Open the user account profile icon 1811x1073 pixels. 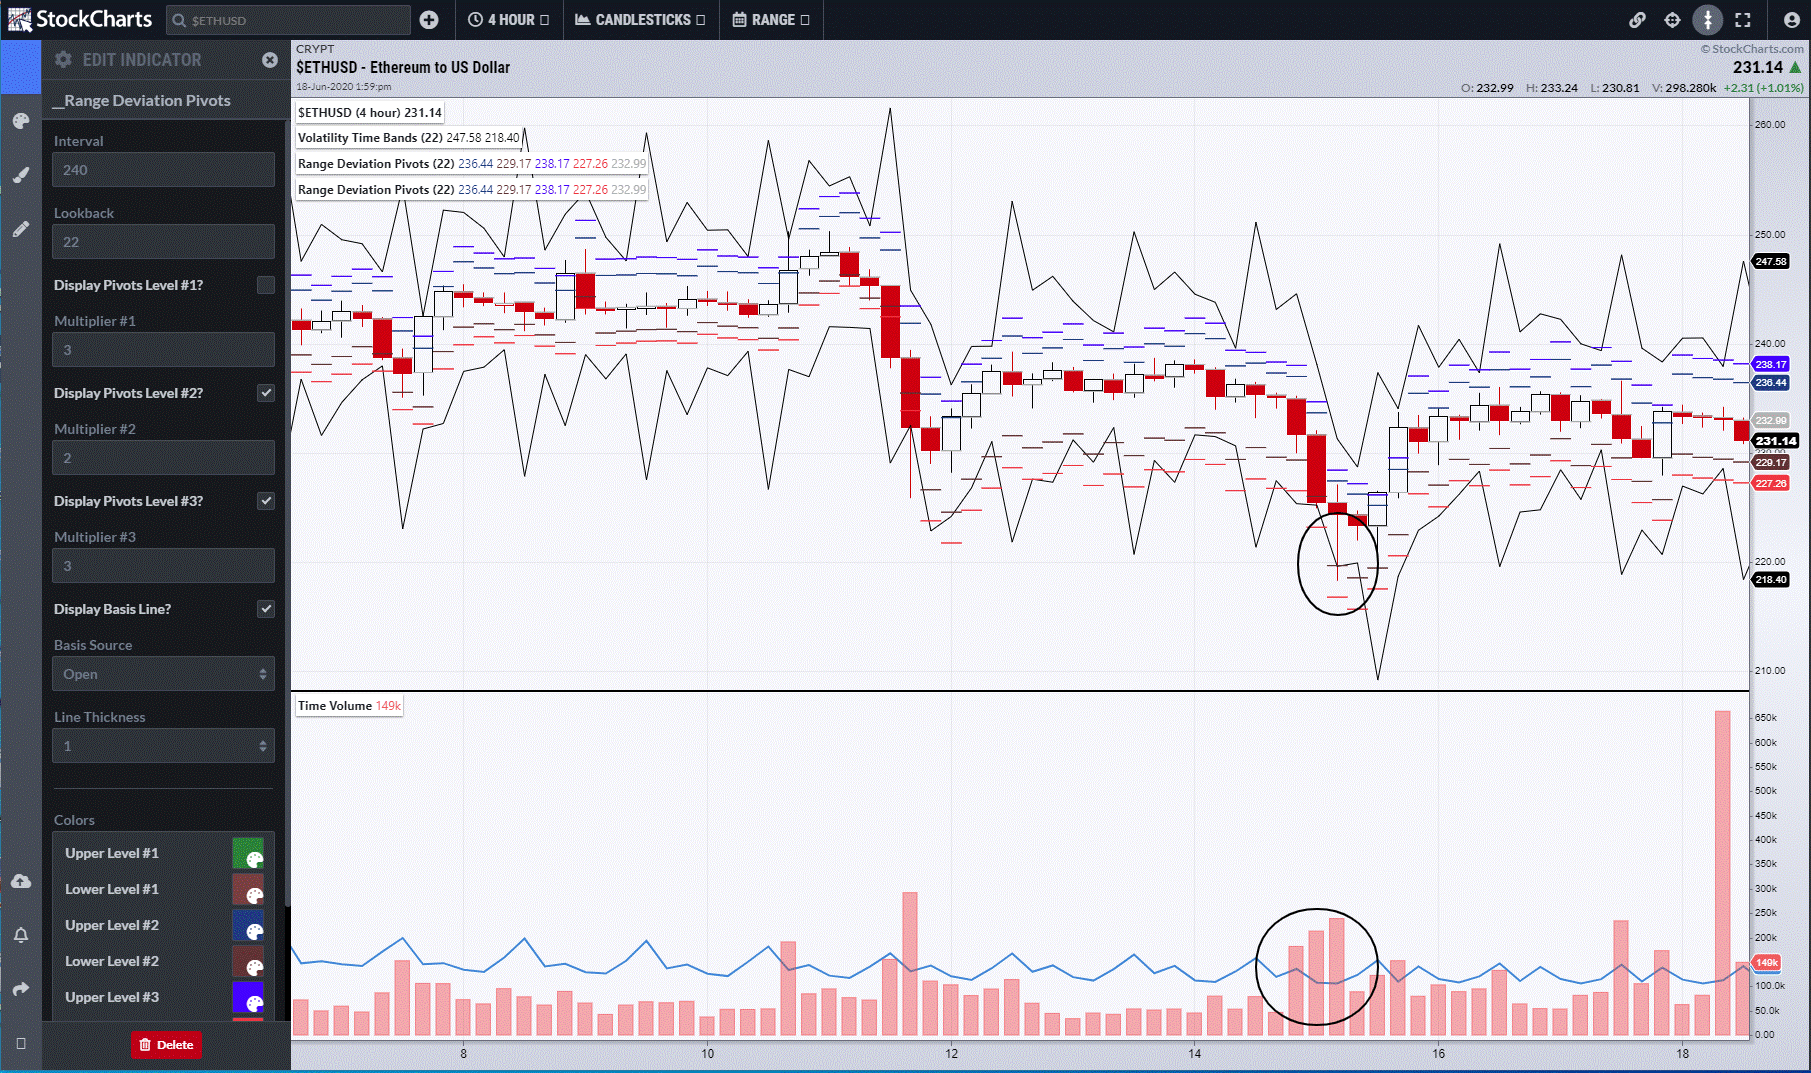pos(1791,20)
